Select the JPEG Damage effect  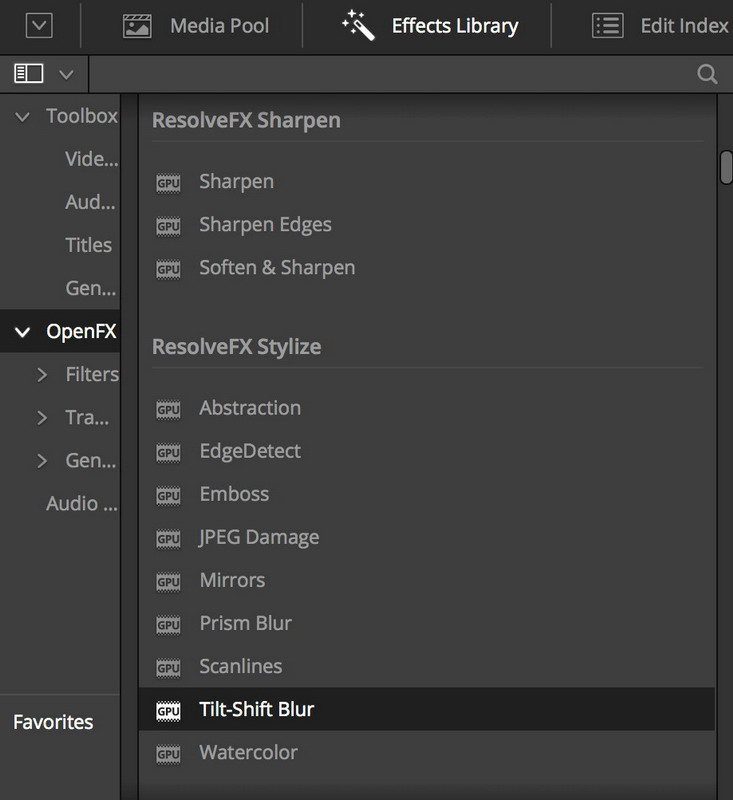(259, 538)
